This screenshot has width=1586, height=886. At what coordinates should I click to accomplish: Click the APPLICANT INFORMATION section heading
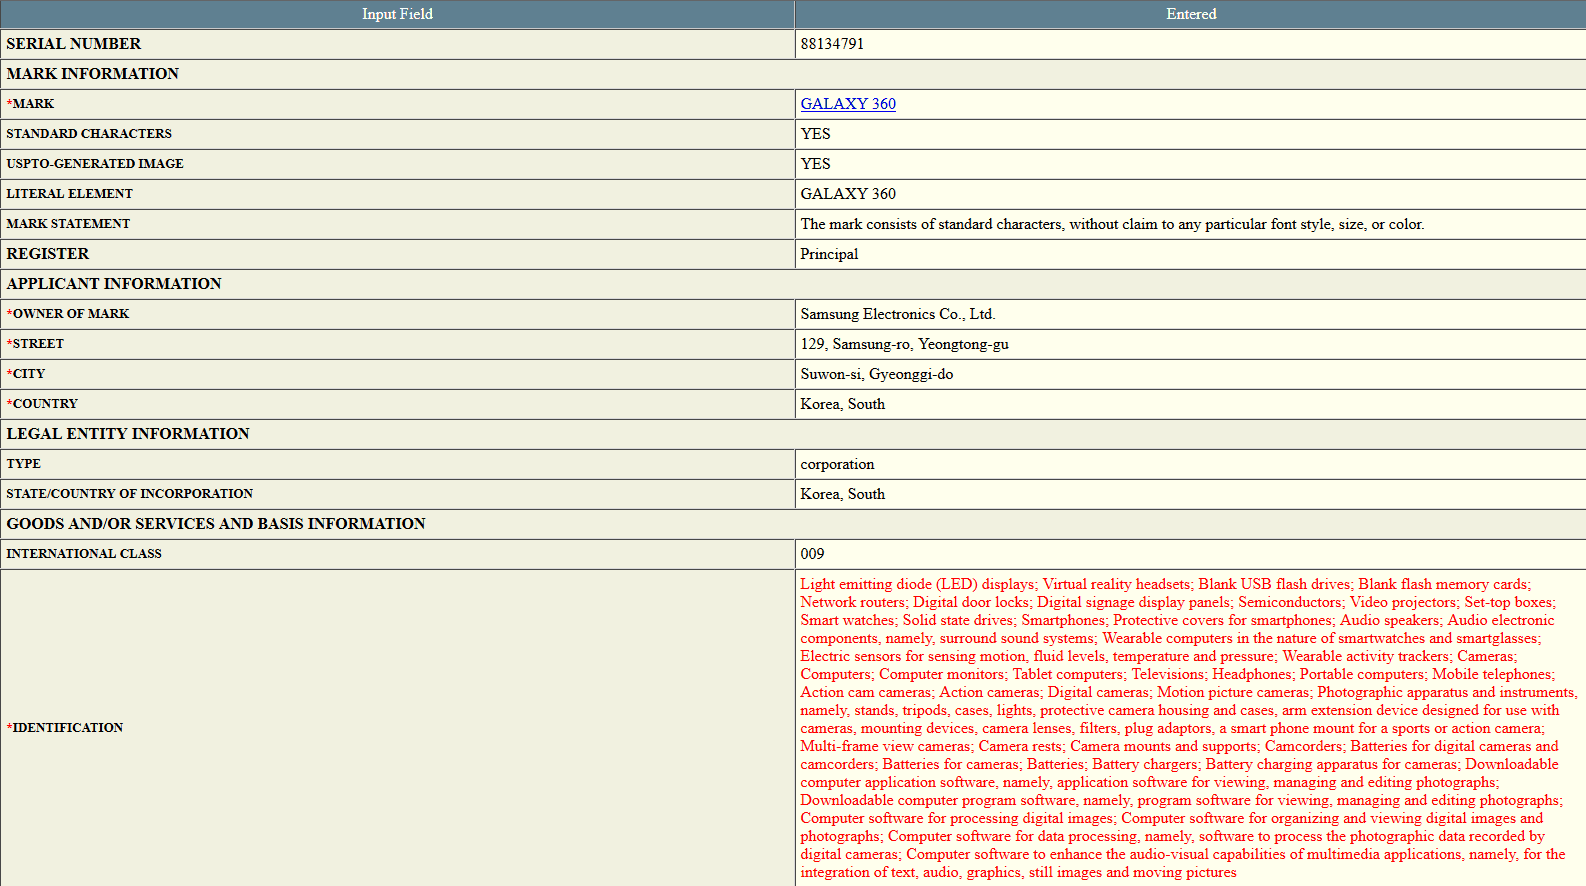[114, 284]
